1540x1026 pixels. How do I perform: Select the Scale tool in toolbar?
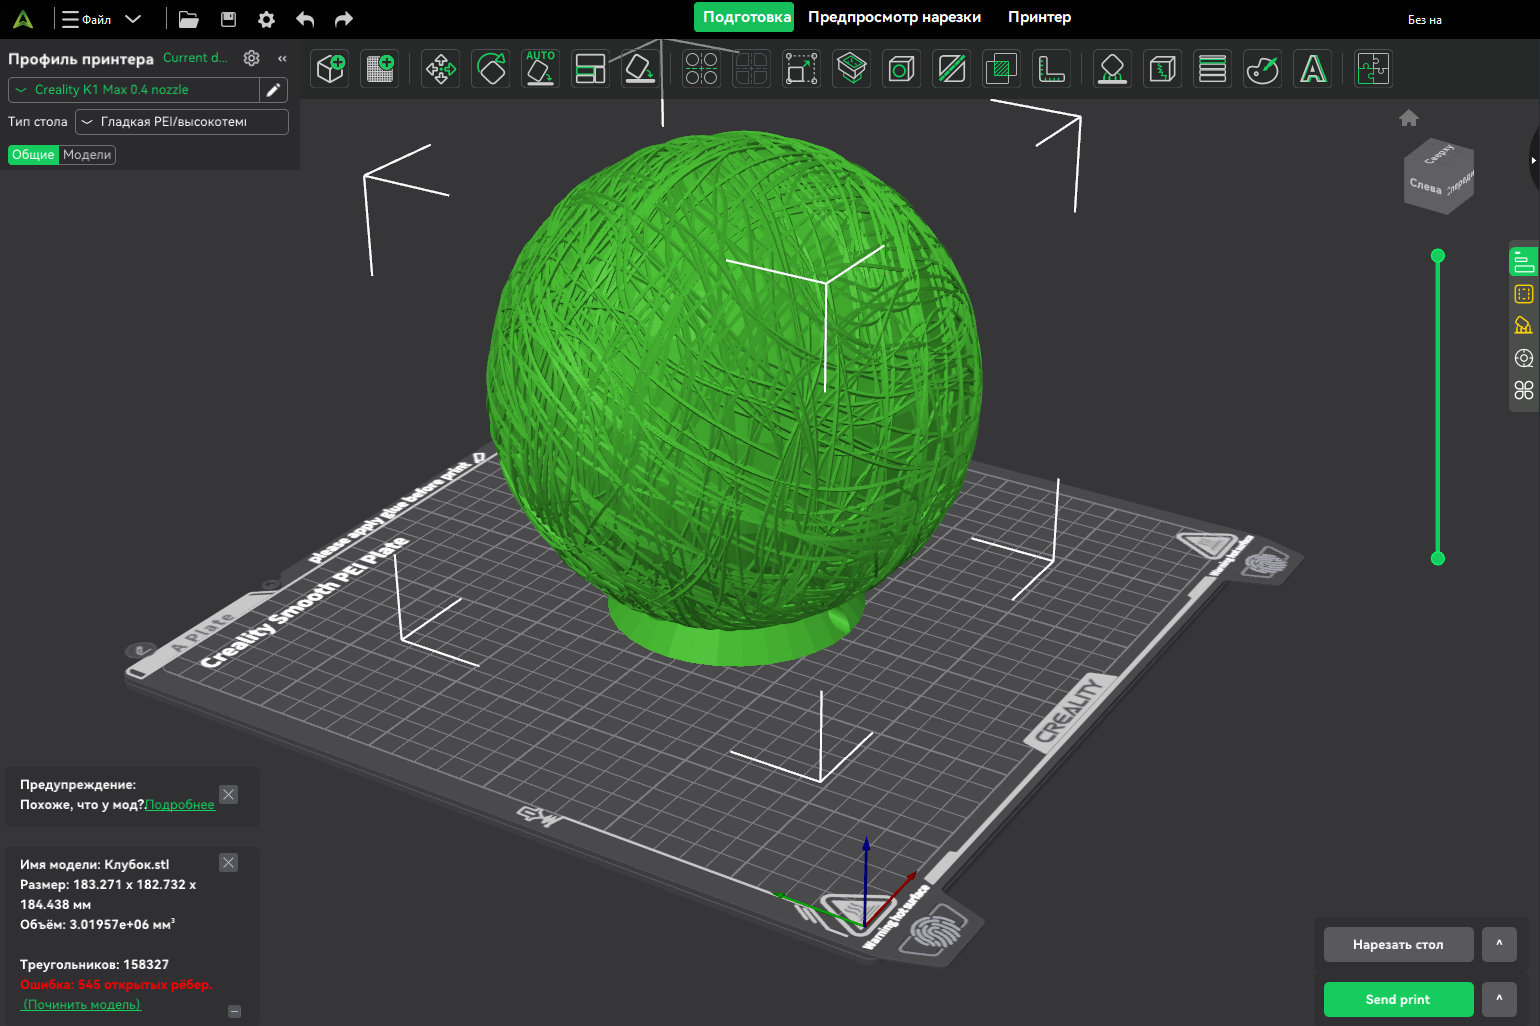point(801,69)
